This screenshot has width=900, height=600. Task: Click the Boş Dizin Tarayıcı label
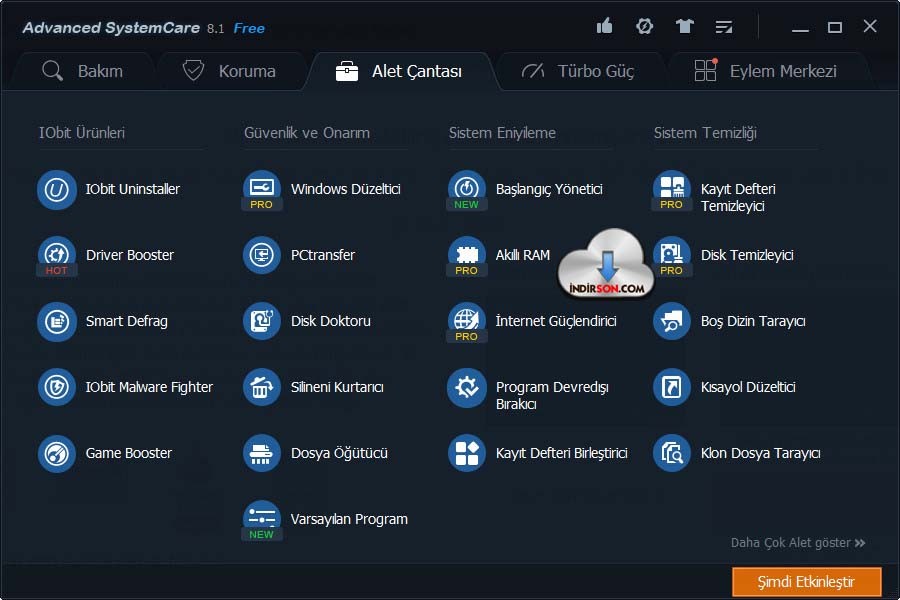click(x=753, y=322)
